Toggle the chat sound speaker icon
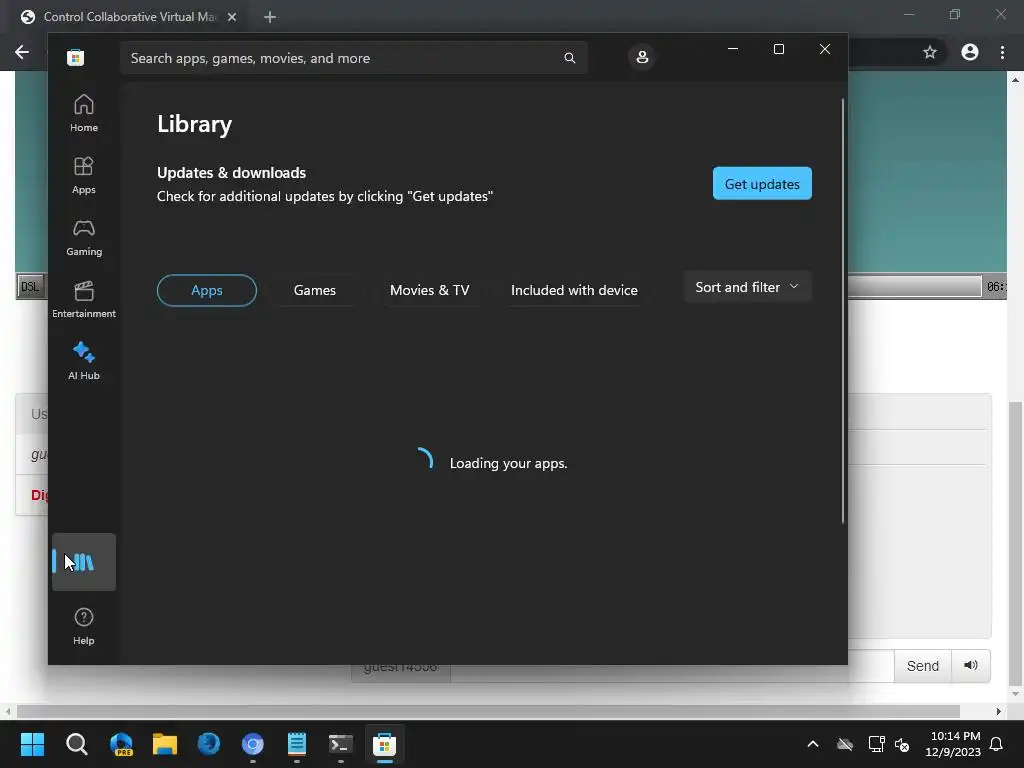 970,665
